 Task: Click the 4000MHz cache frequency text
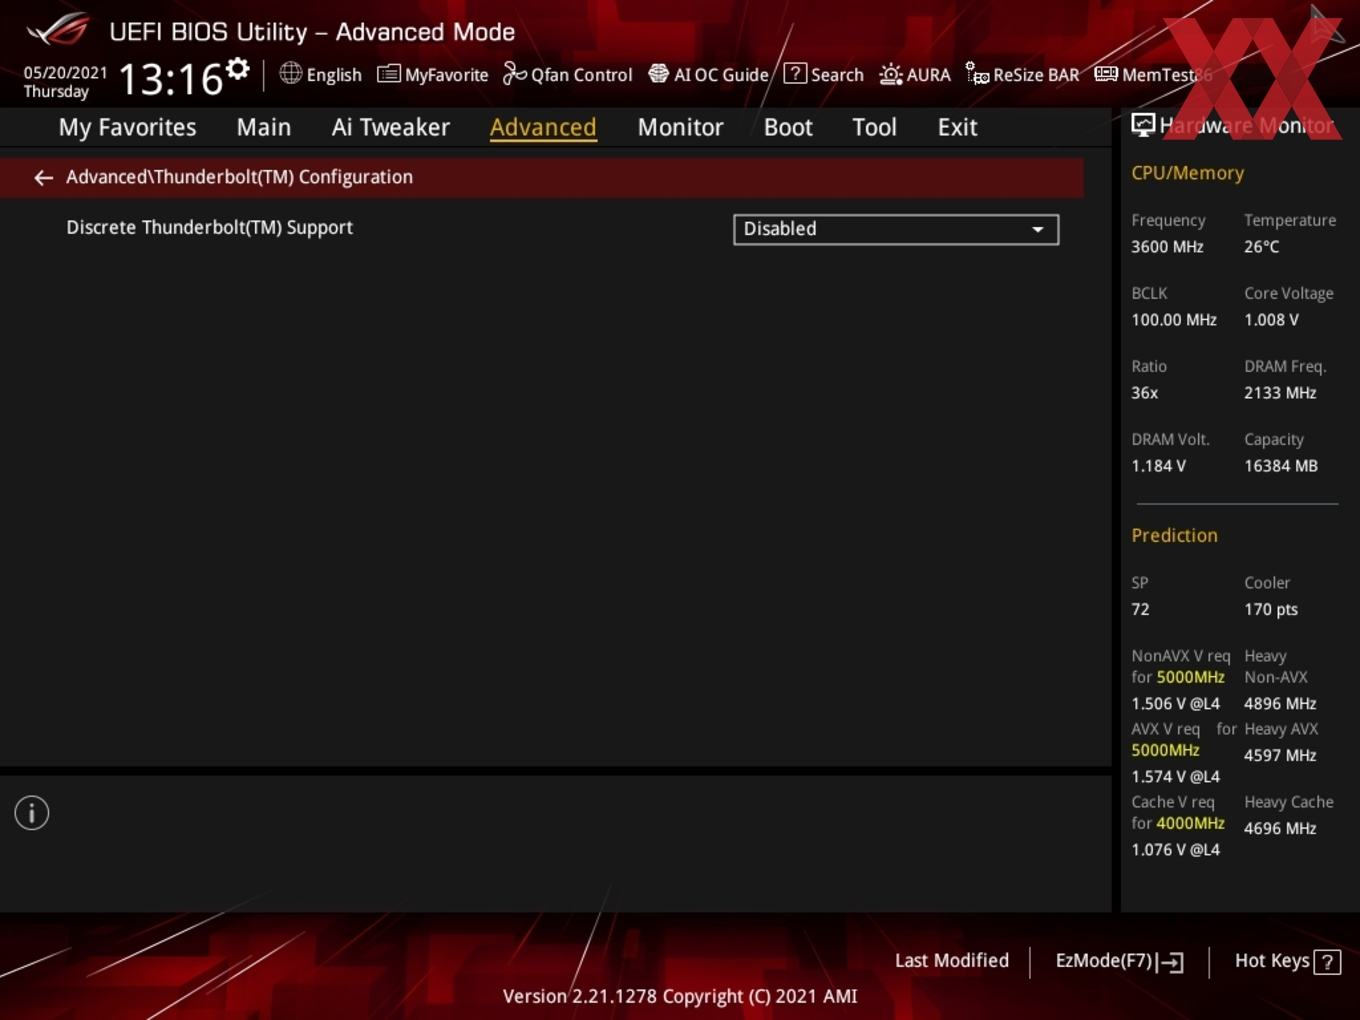click(x=1190, y=824)
